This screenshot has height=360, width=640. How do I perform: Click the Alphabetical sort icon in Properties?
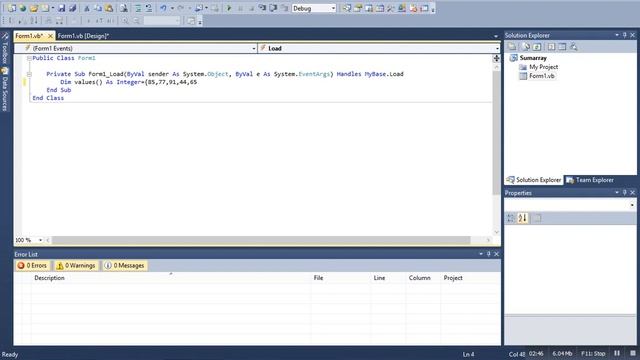pyautogui.click(x=522, y=218)
